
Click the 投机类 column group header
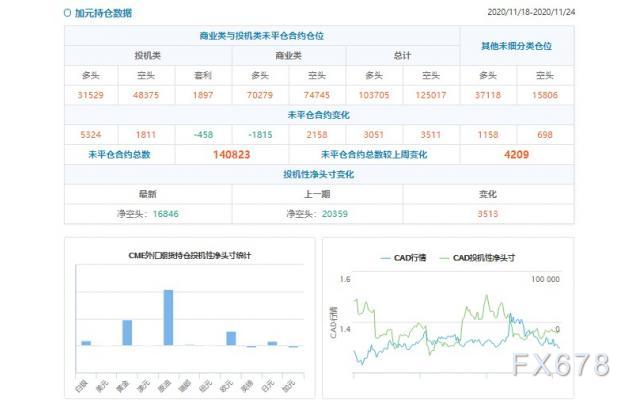[x=148, y=55]
